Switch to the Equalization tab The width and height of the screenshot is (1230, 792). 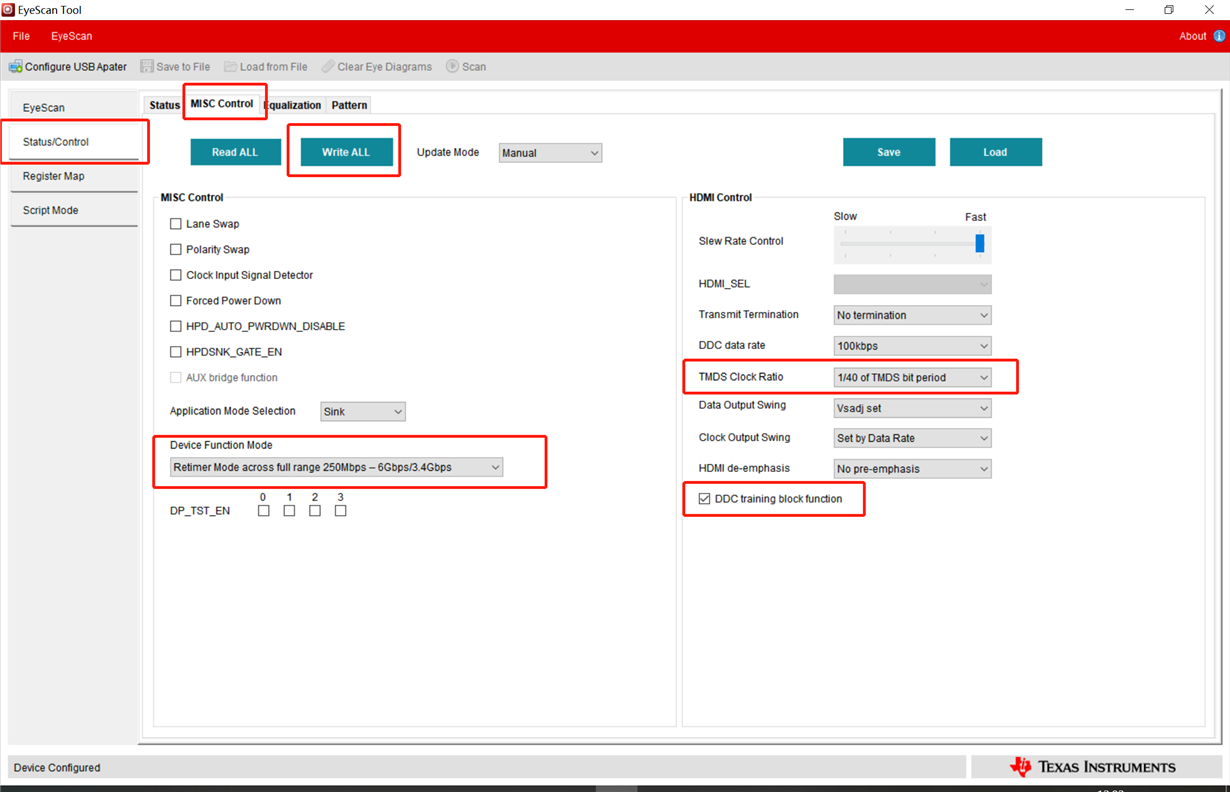[x=293, y=105]
